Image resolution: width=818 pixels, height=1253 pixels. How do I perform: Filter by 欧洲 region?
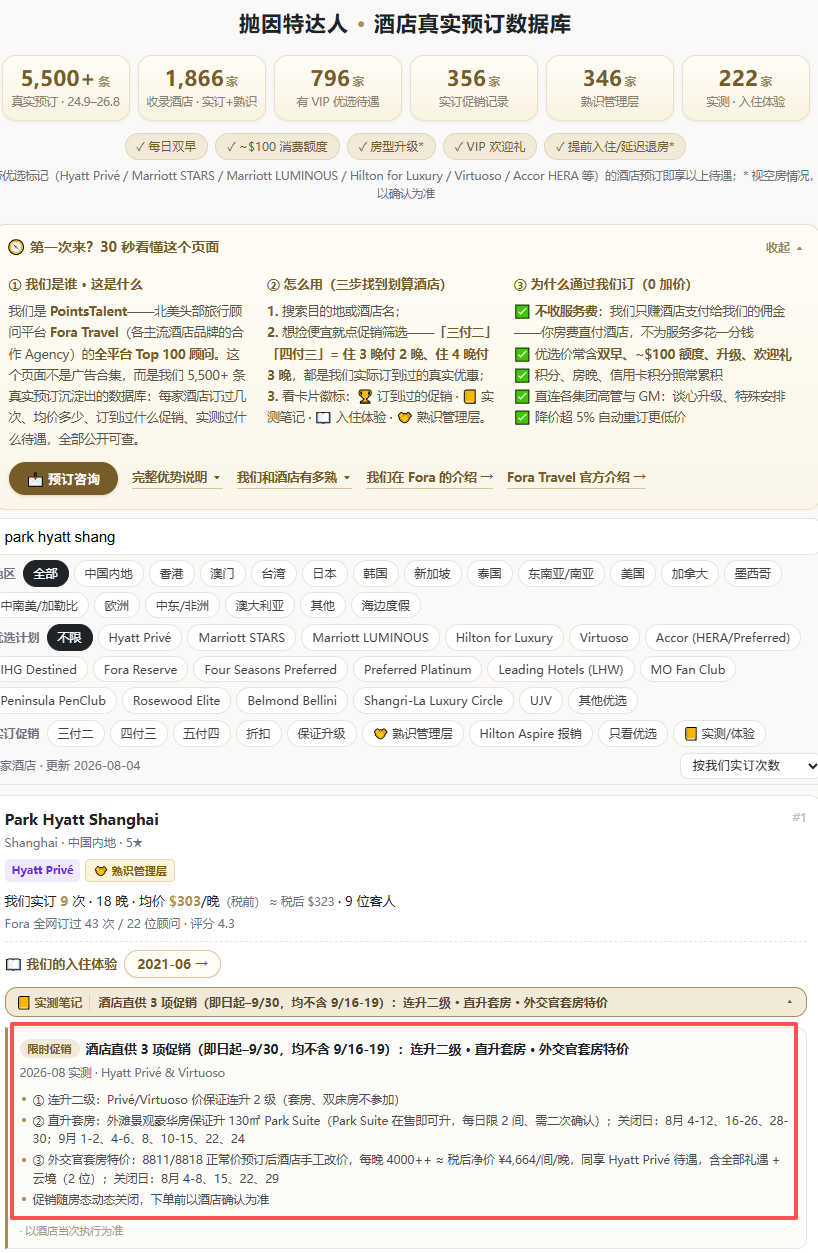point(117,605)
